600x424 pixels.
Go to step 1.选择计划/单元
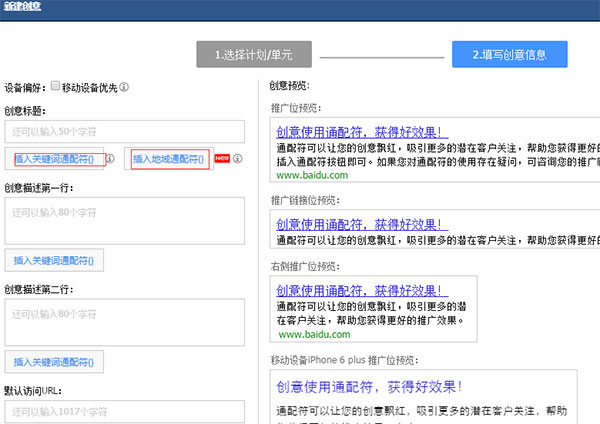[x=254, y=54]
